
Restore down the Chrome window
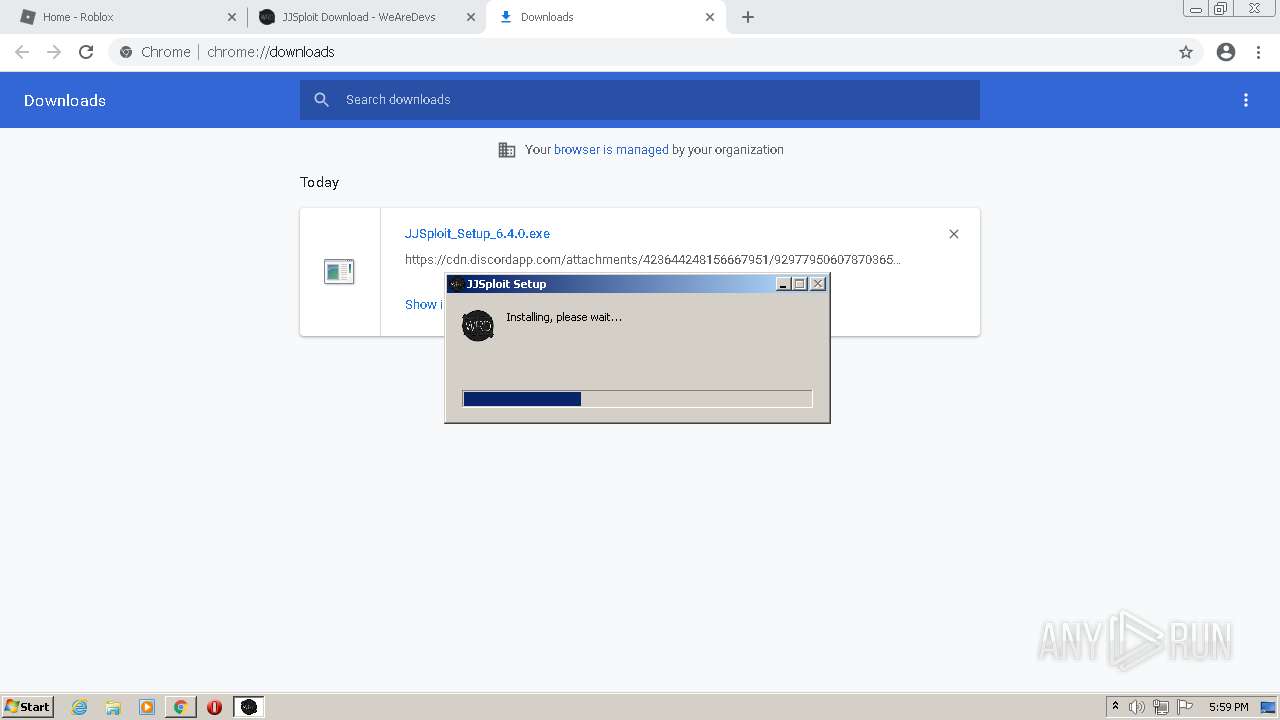1221,8
